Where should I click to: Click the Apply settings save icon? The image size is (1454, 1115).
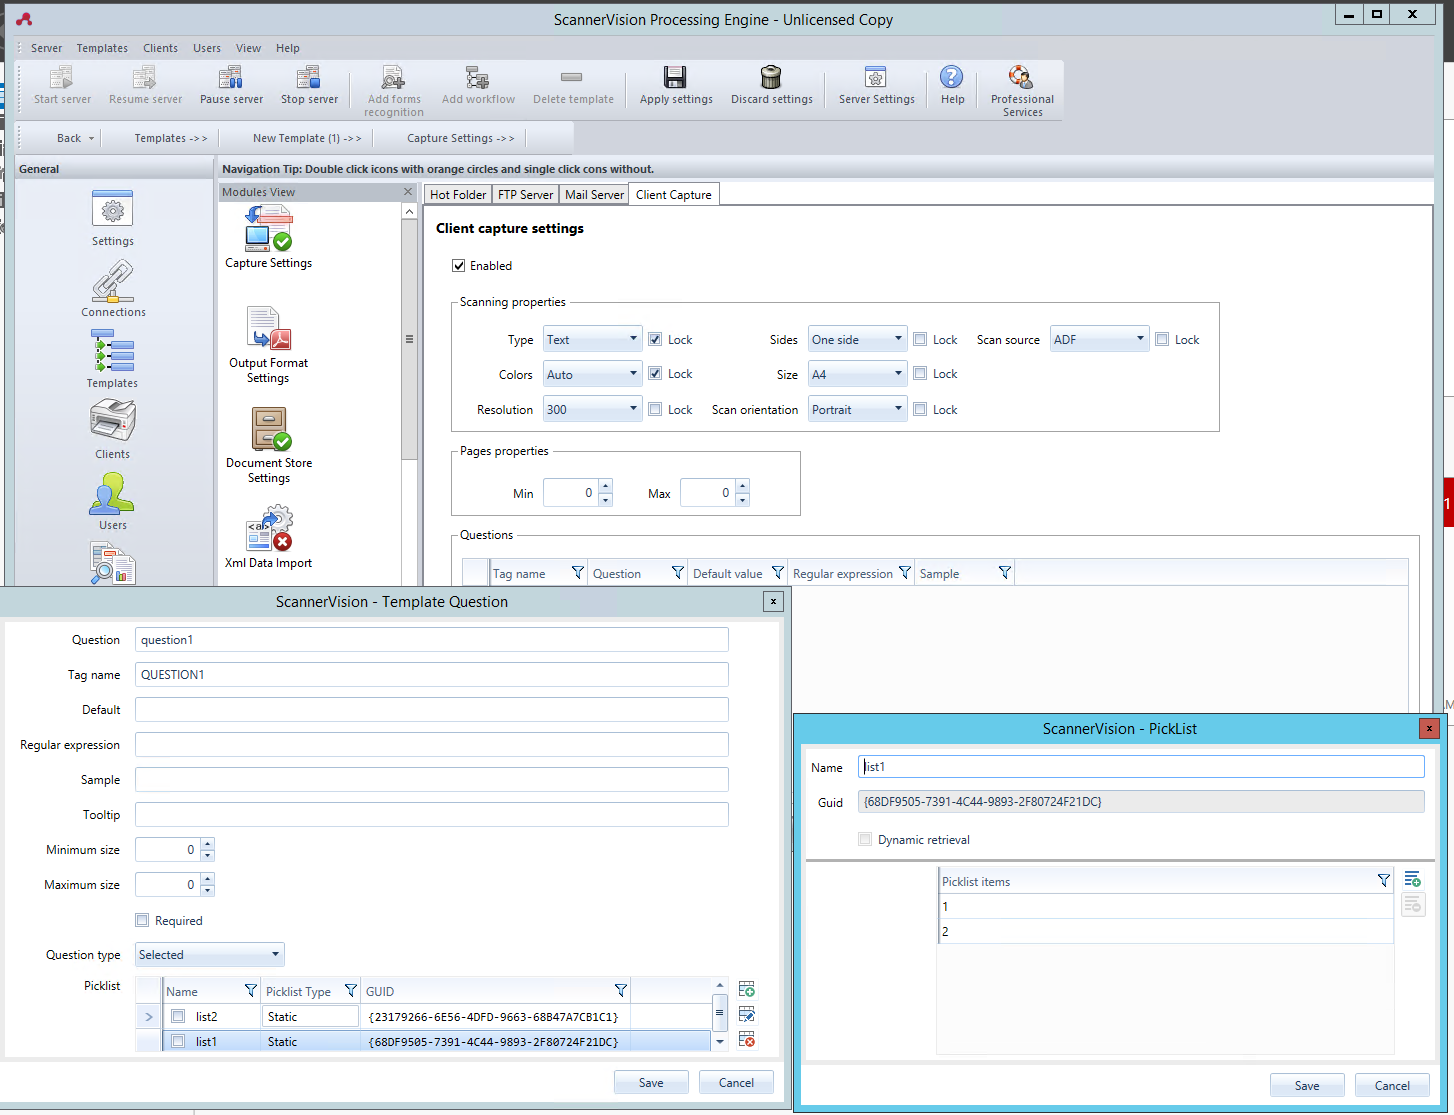pos(675,78)
